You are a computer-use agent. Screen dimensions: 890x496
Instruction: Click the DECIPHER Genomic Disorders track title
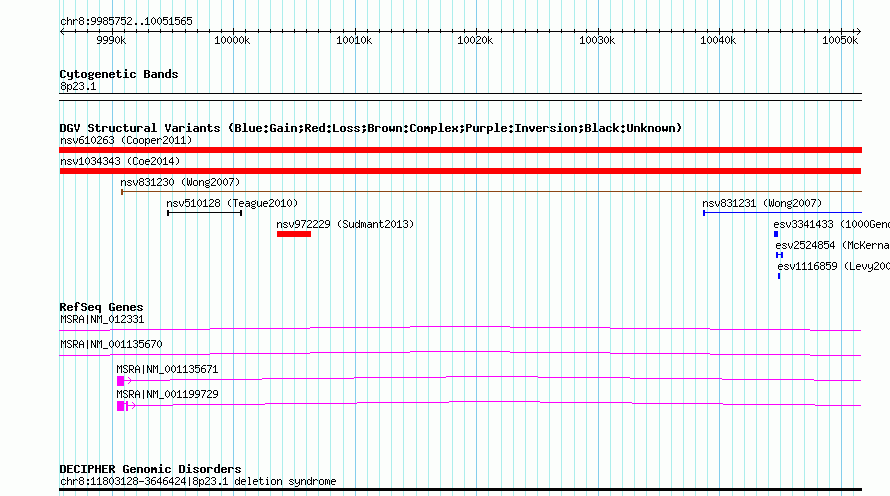tap(150, 469)
